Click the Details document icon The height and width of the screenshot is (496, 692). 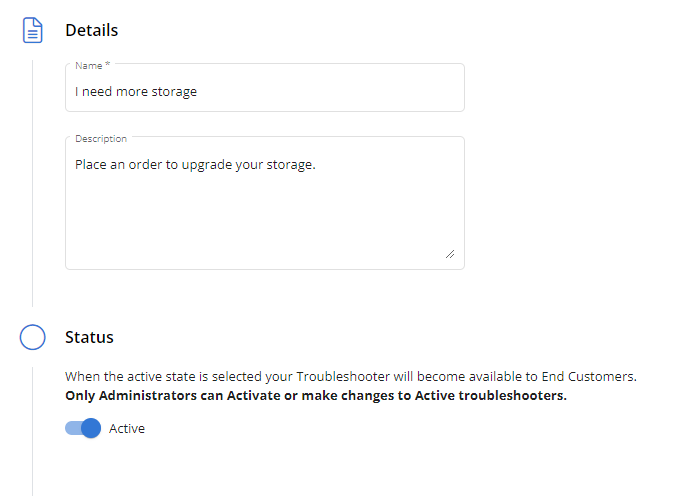[x=33, y=30]
